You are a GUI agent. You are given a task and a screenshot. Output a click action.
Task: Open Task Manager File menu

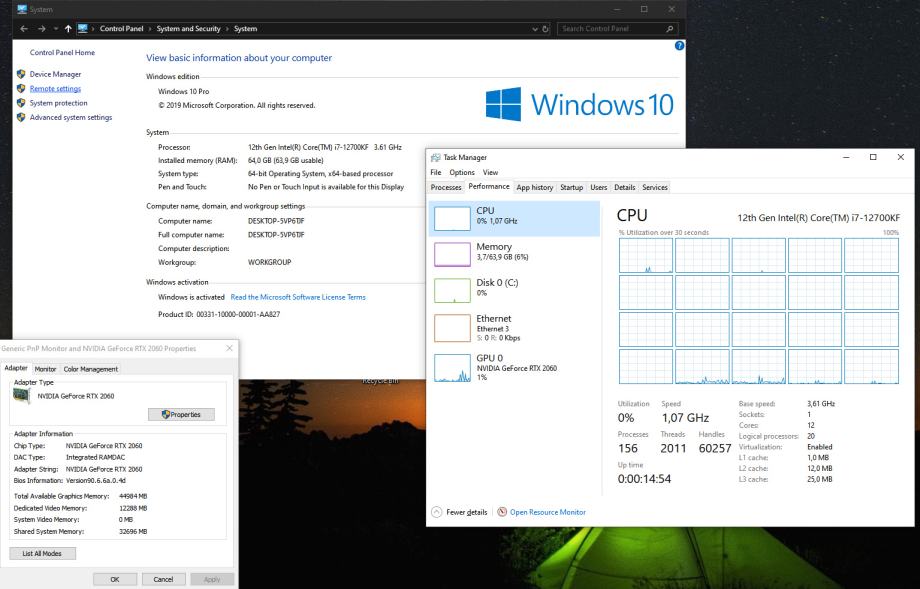[435, 172]
